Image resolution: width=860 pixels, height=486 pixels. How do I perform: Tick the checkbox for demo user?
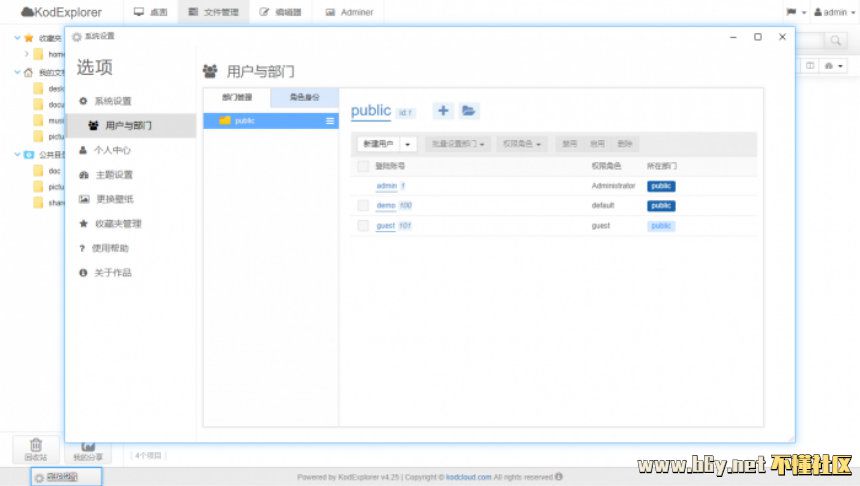click(363, 205)
